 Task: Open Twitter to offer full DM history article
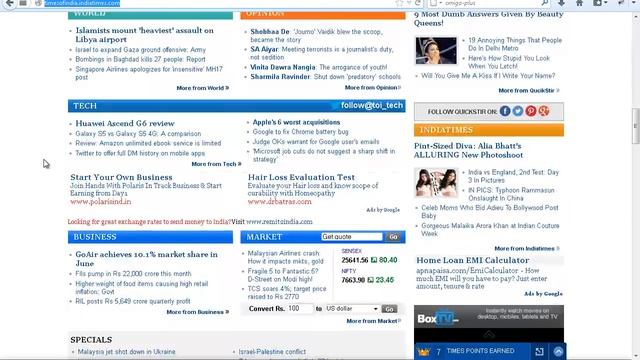[140, 153]
